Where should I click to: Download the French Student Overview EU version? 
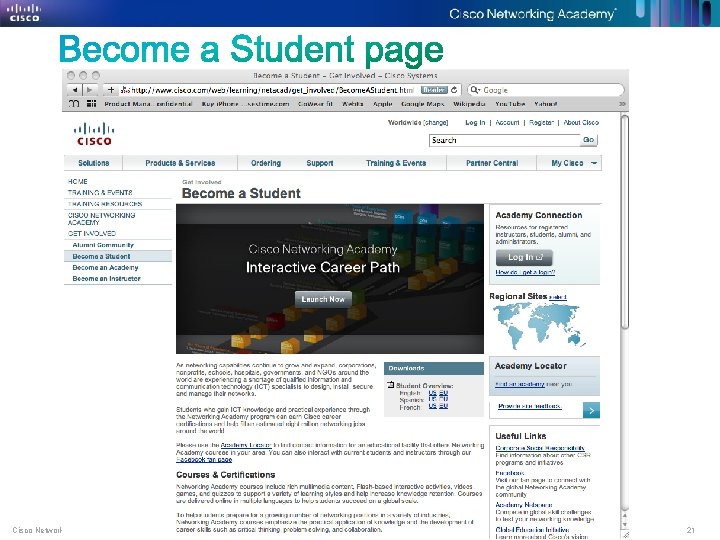click(x=444, y=406)
